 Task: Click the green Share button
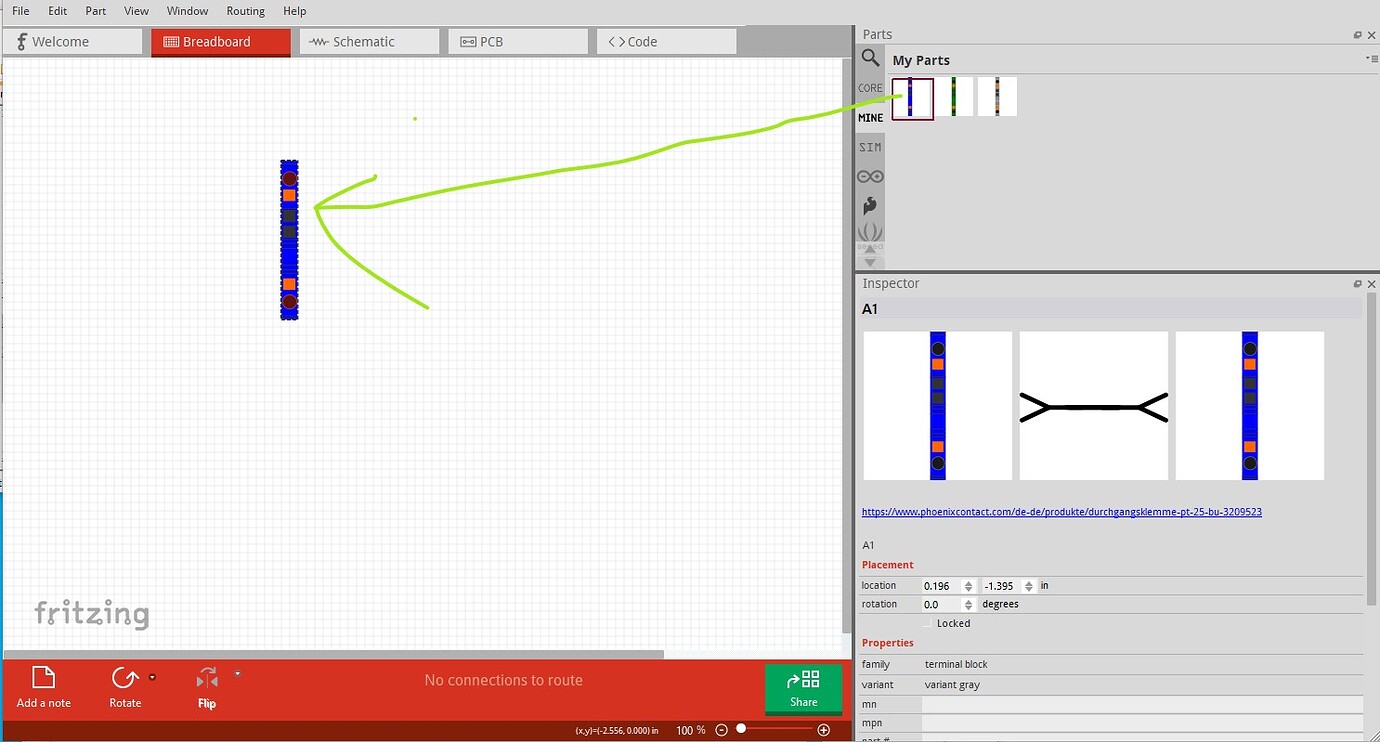(x=803, y=688)
